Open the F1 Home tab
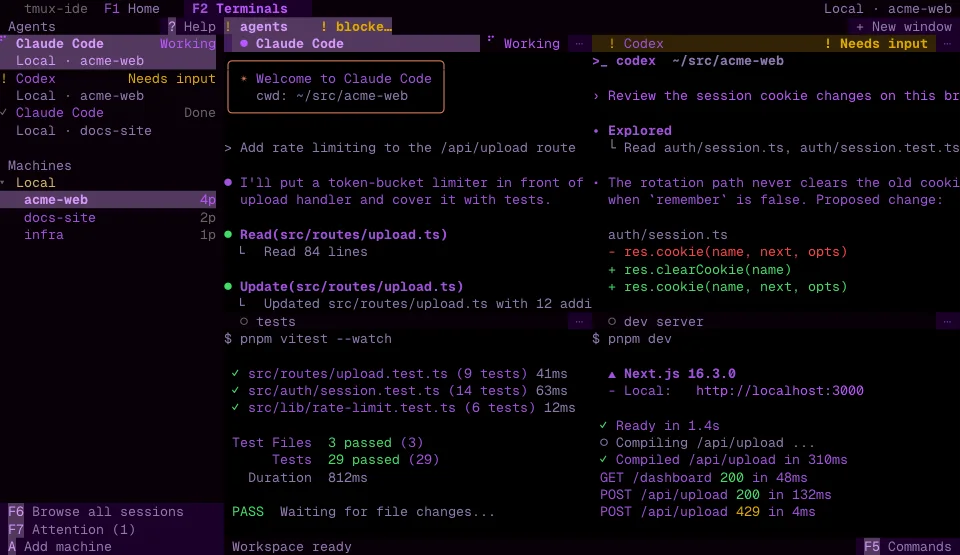The height and width of the screenshot is (555, 960). pyautogui.click(x=132, y=9)
